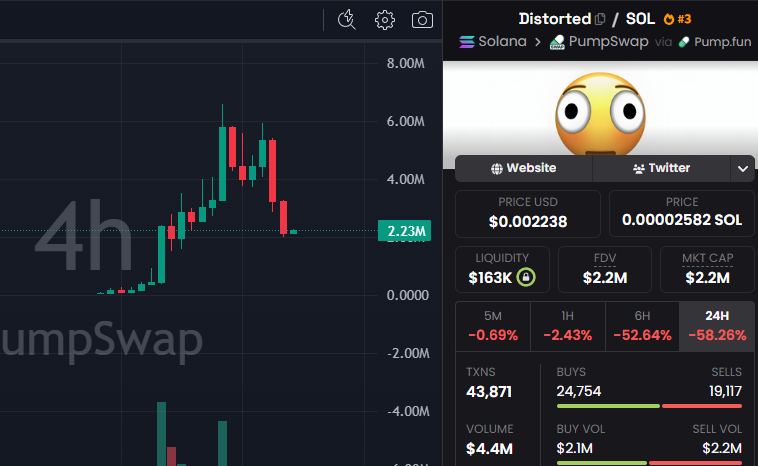Click the Solana chain logo icon
The width and height of the screenshot is (758, 466).
coord(466,42)
